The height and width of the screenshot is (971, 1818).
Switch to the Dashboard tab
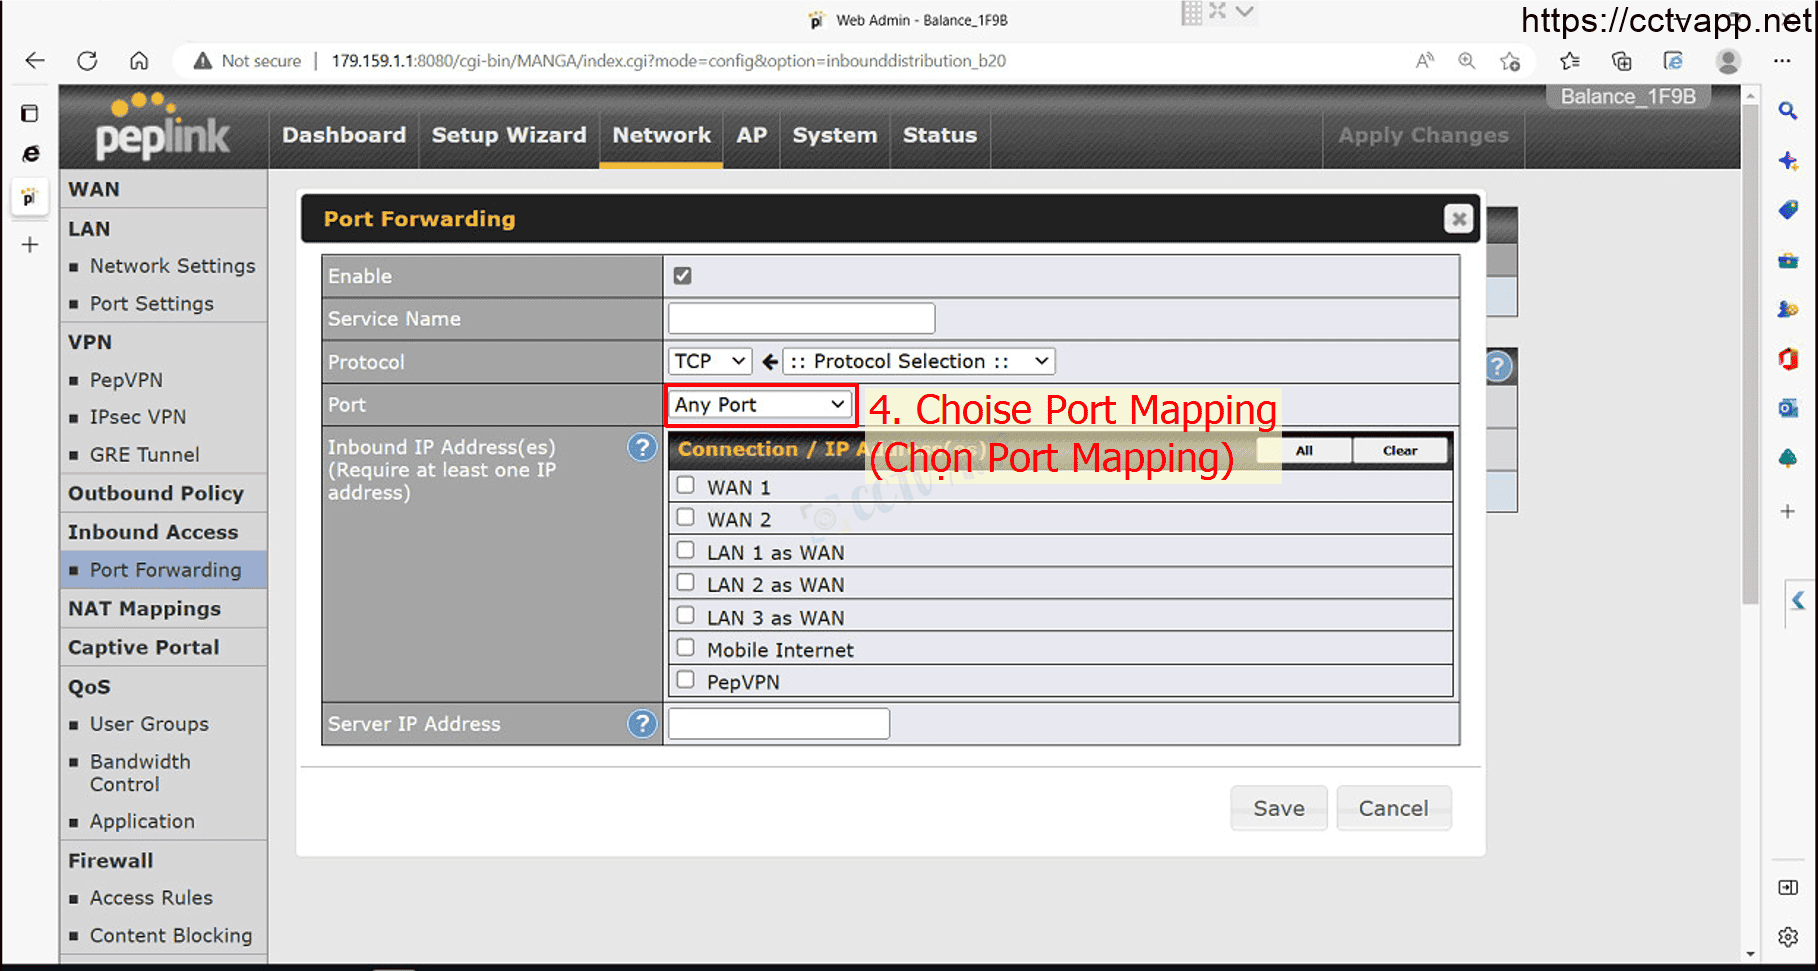344,135
